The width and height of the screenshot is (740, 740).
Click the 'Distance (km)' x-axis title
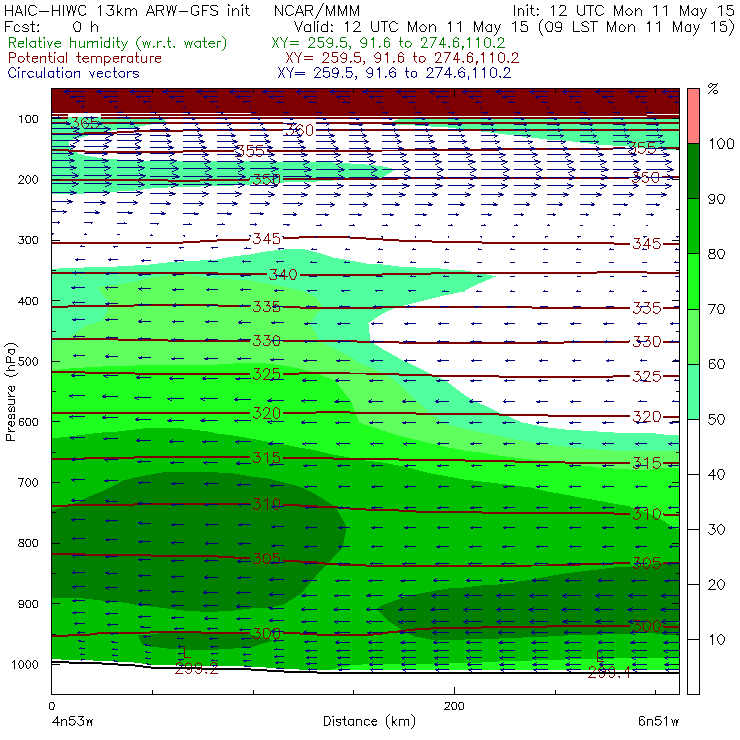click(370, 721)
